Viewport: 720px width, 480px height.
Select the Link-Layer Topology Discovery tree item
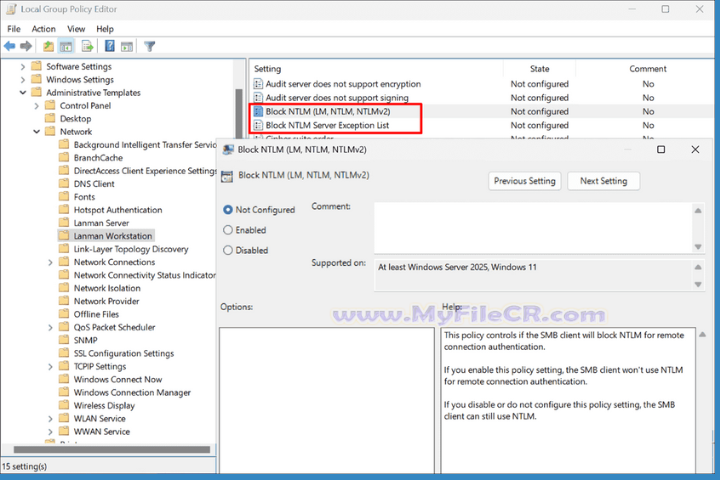(x=131, y=249)
